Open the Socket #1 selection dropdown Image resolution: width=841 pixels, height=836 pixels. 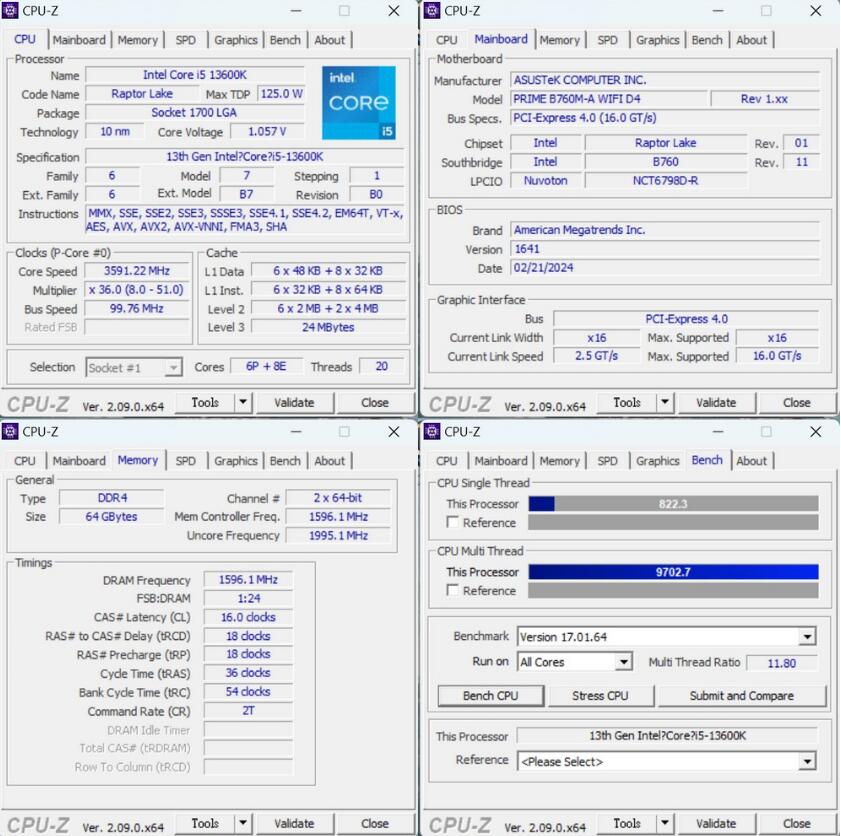[x=173, y=368]
